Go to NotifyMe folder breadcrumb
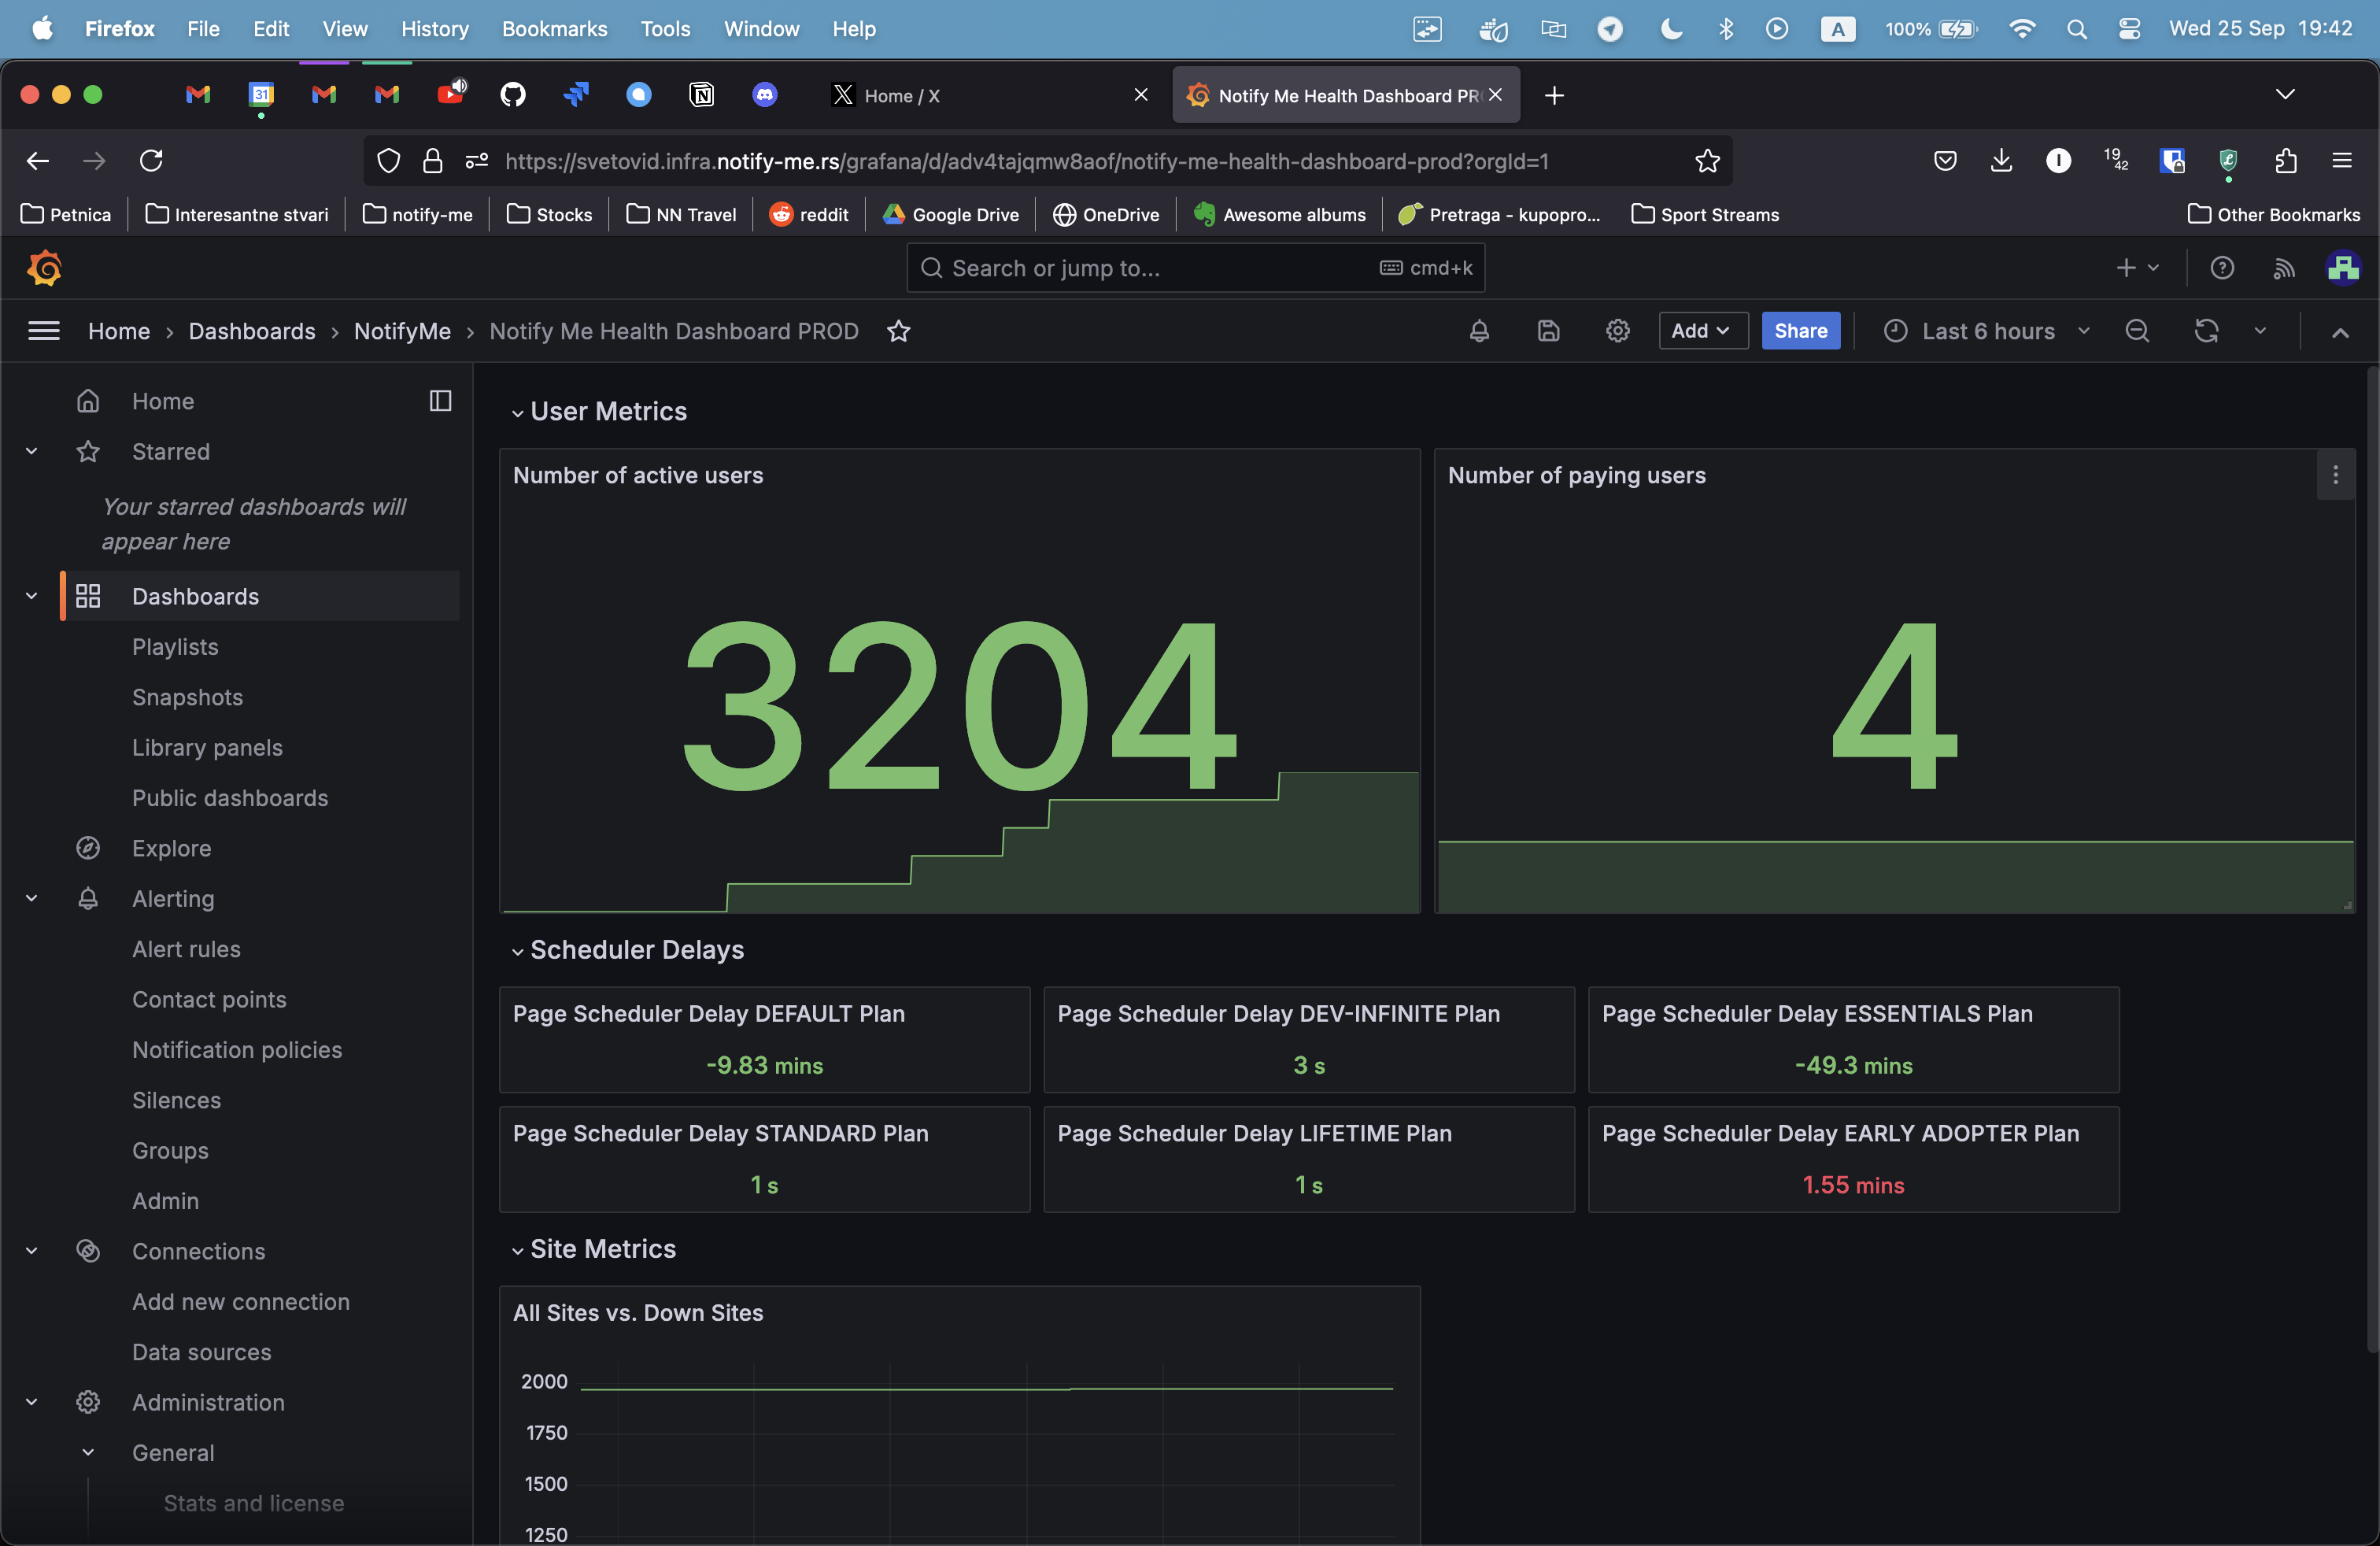2380x1546 pixels. tap(402, 331)
